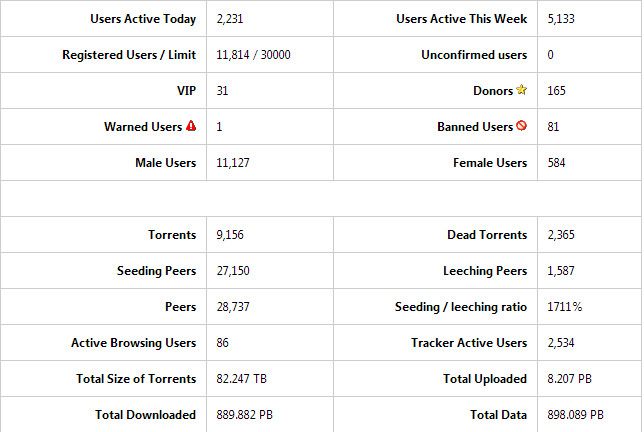Click the Total Data value 898.089 PB

(575, 415)
